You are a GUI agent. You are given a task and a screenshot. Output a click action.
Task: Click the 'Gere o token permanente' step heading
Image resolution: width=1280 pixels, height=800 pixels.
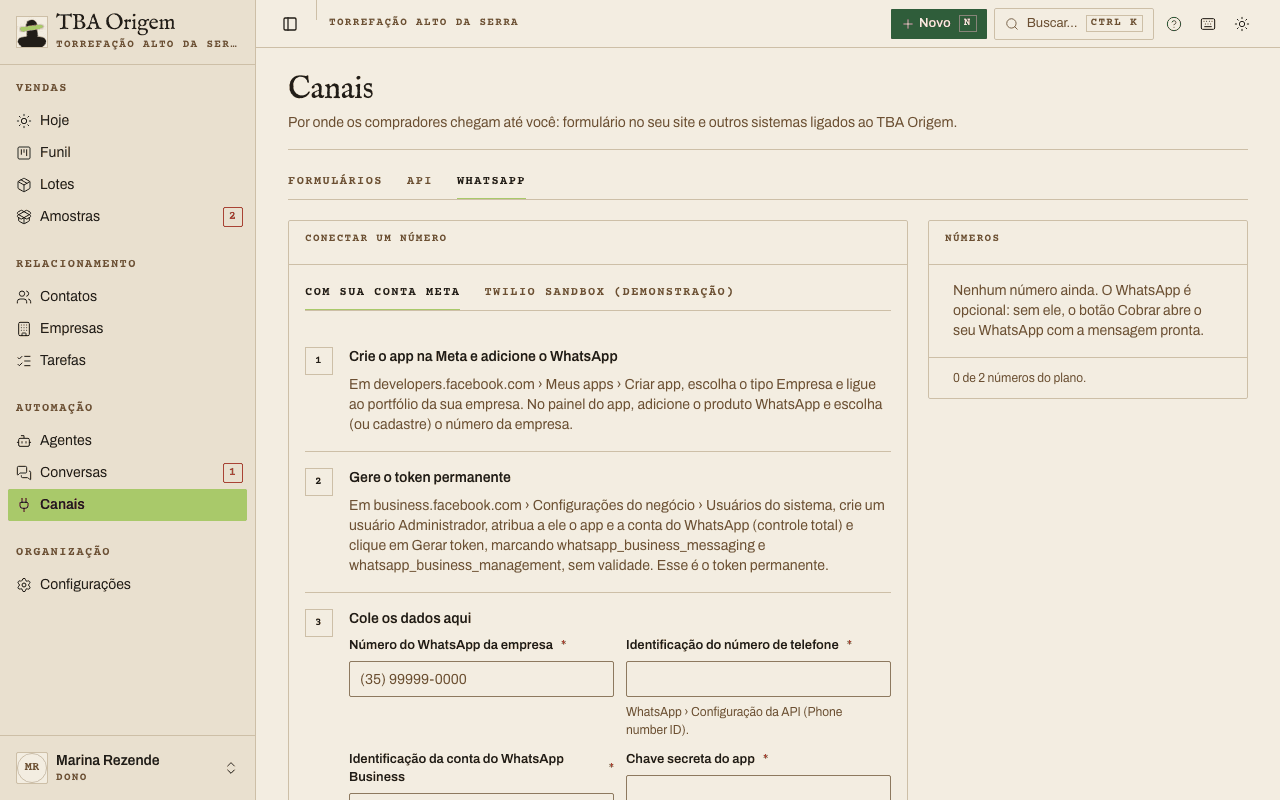tap(430, 477)
